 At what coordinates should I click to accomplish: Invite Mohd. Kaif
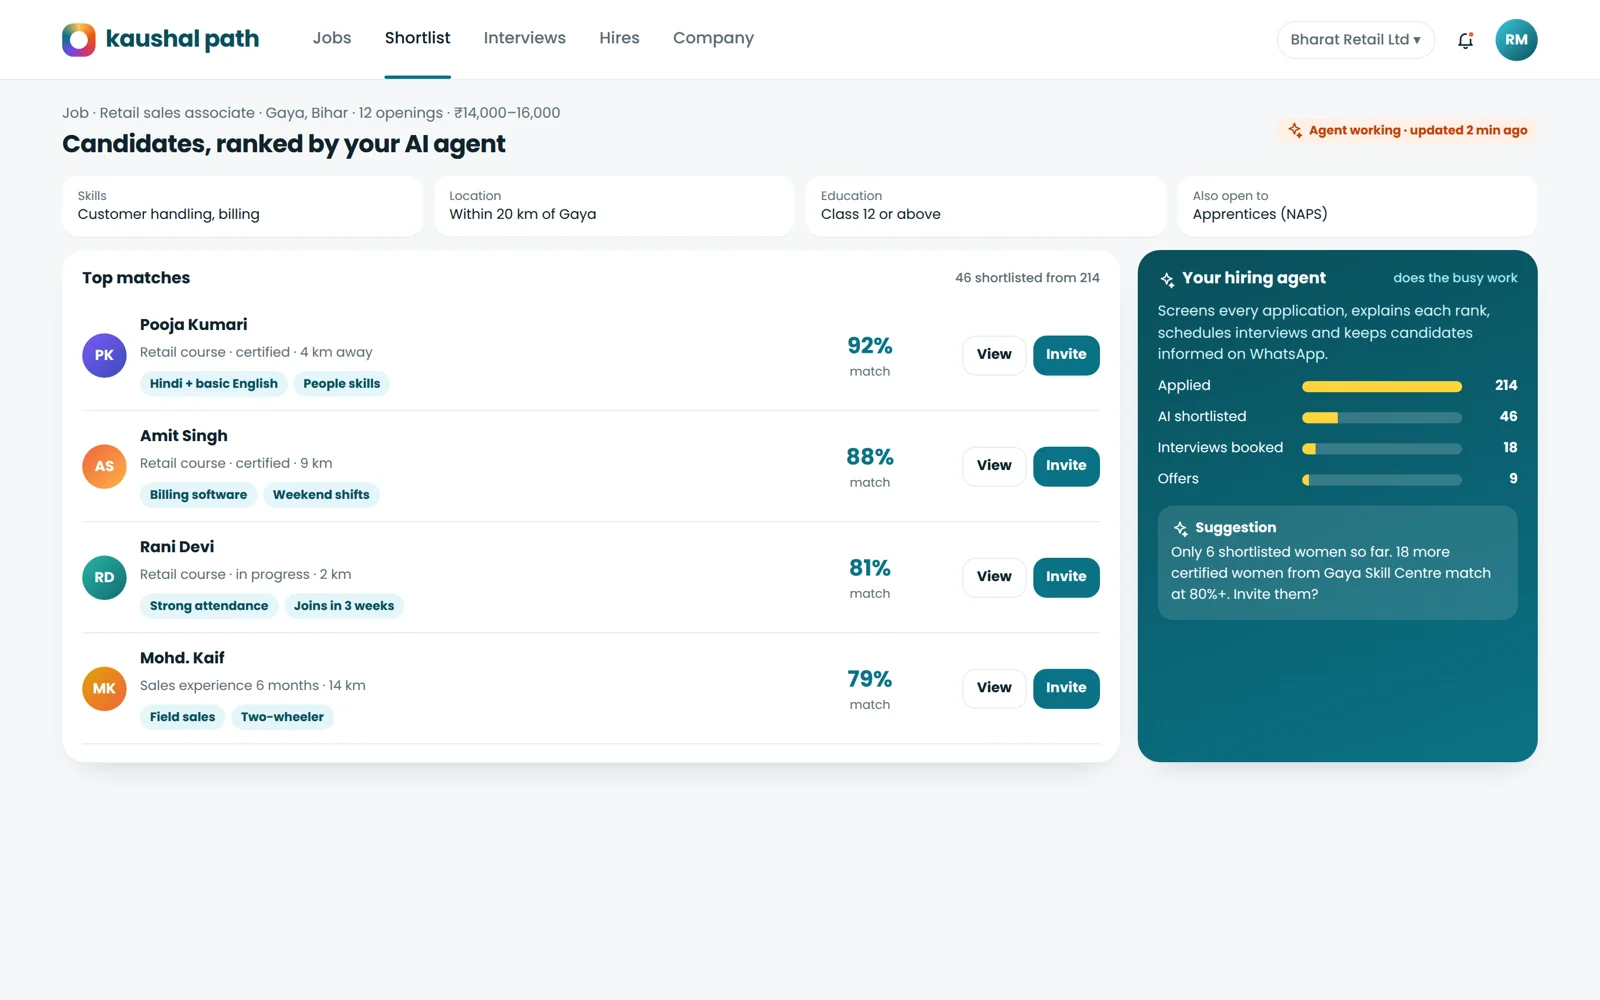point(1066,688)
